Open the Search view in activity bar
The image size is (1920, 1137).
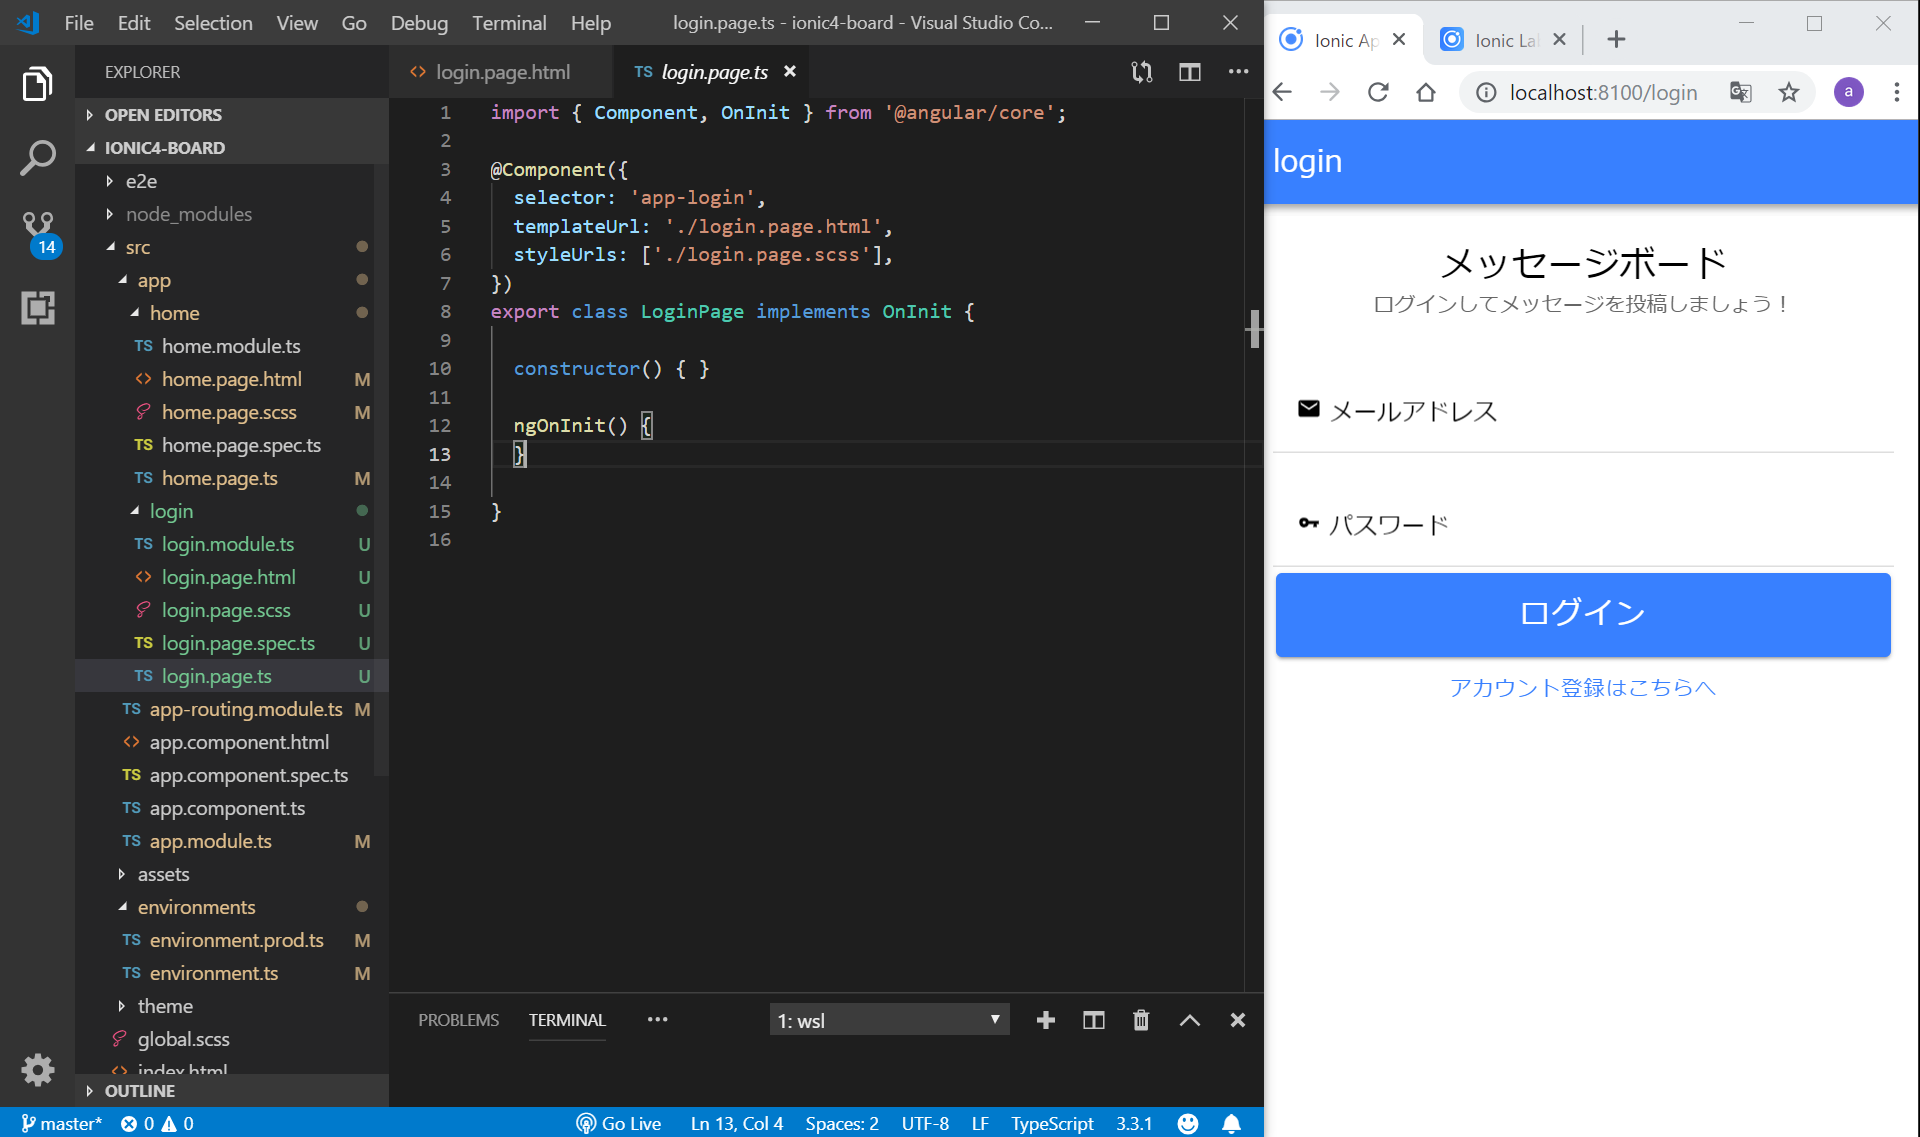(x=37, y=157)
